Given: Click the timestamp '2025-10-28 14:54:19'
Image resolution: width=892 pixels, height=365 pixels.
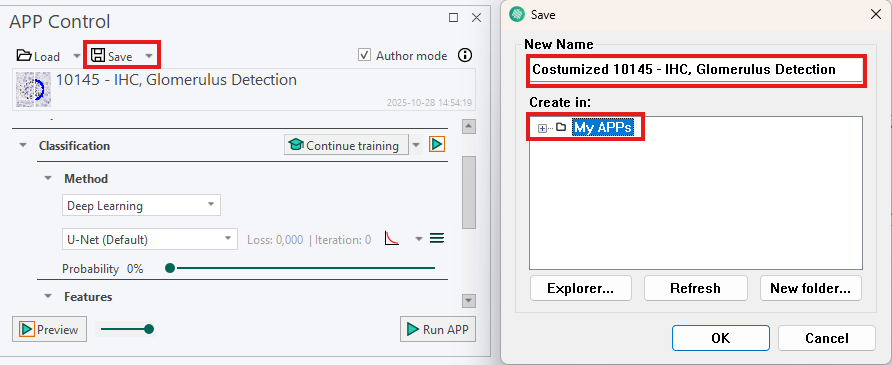Looking at the screenshot, I should 430,103.
